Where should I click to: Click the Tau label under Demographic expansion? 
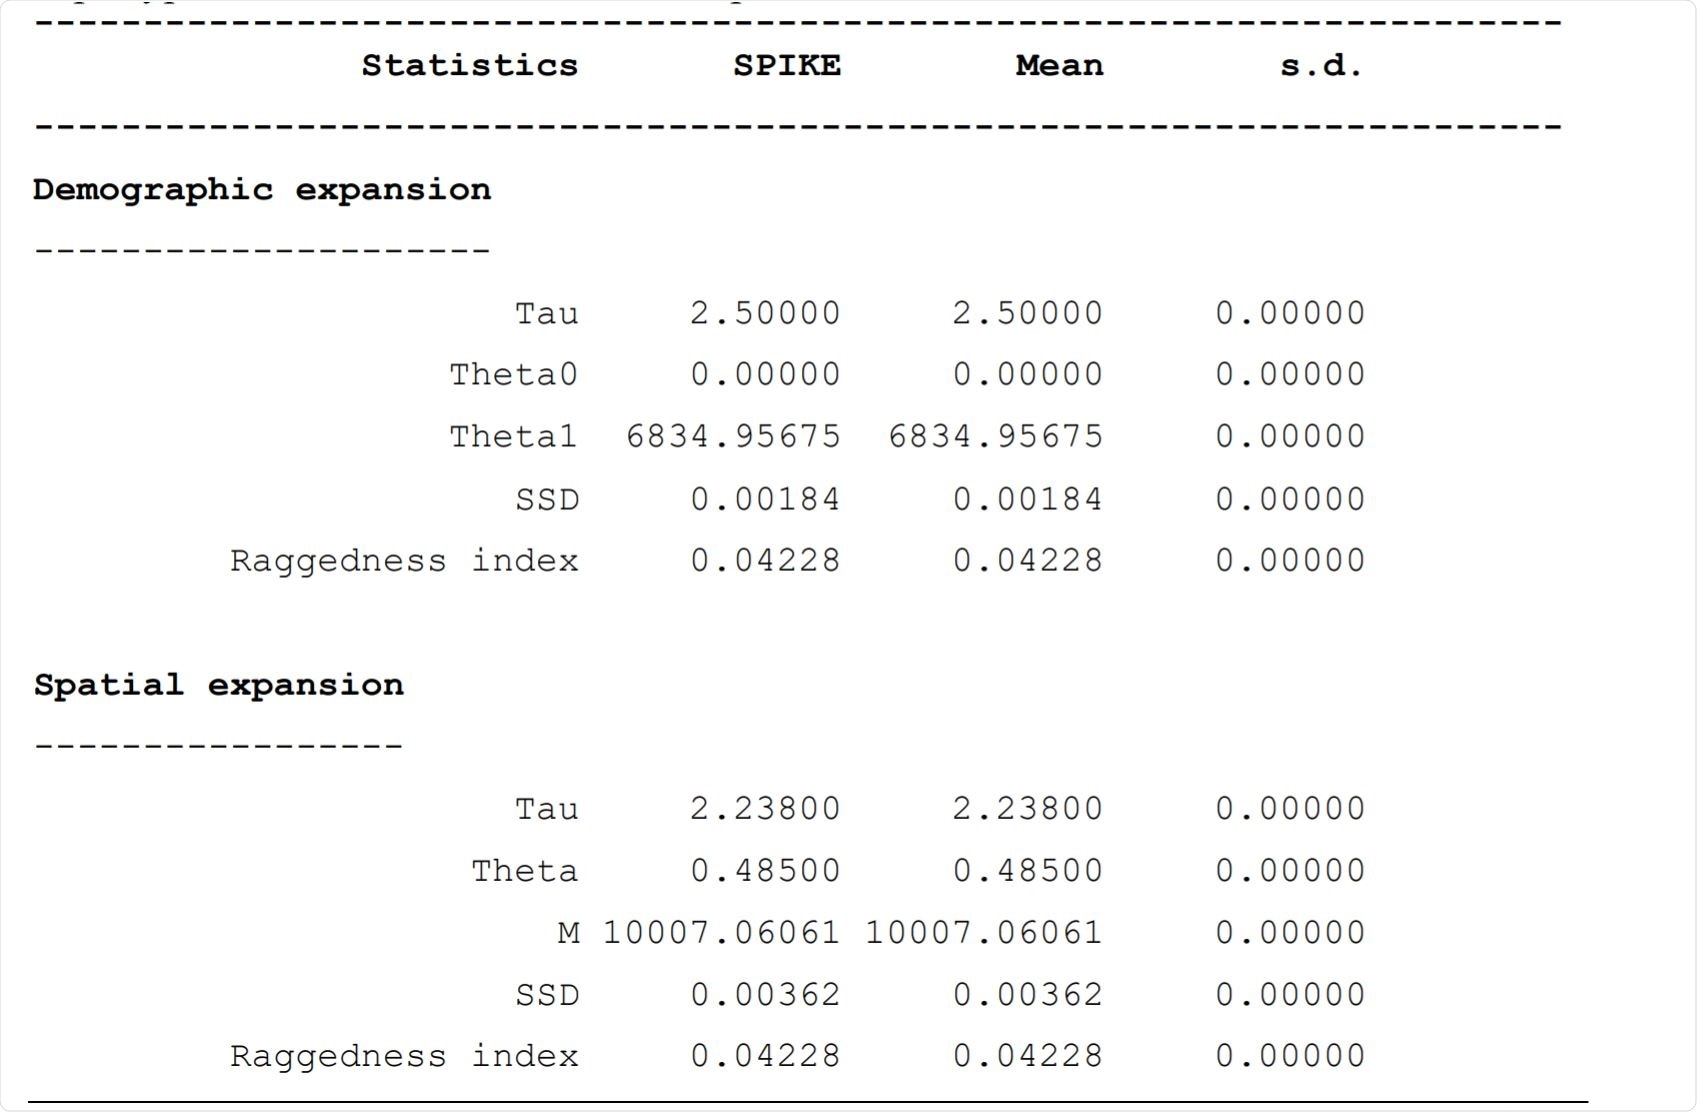[x=546, y=314]
